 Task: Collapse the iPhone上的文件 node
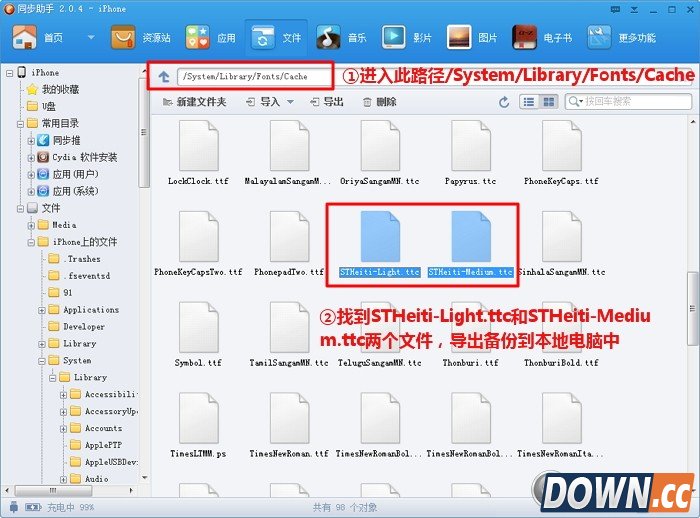pyautogui.click(x=31, y=242)
